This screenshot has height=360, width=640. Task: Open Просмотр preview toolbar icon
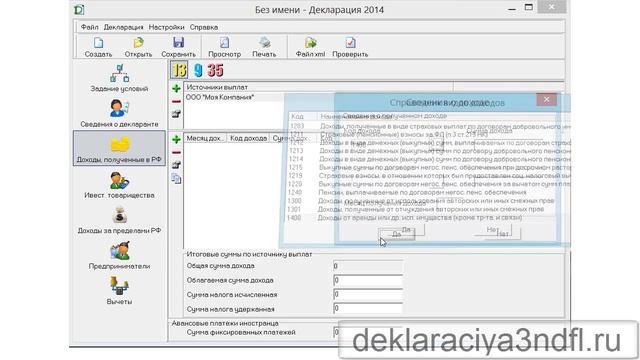tap(224, 47)
